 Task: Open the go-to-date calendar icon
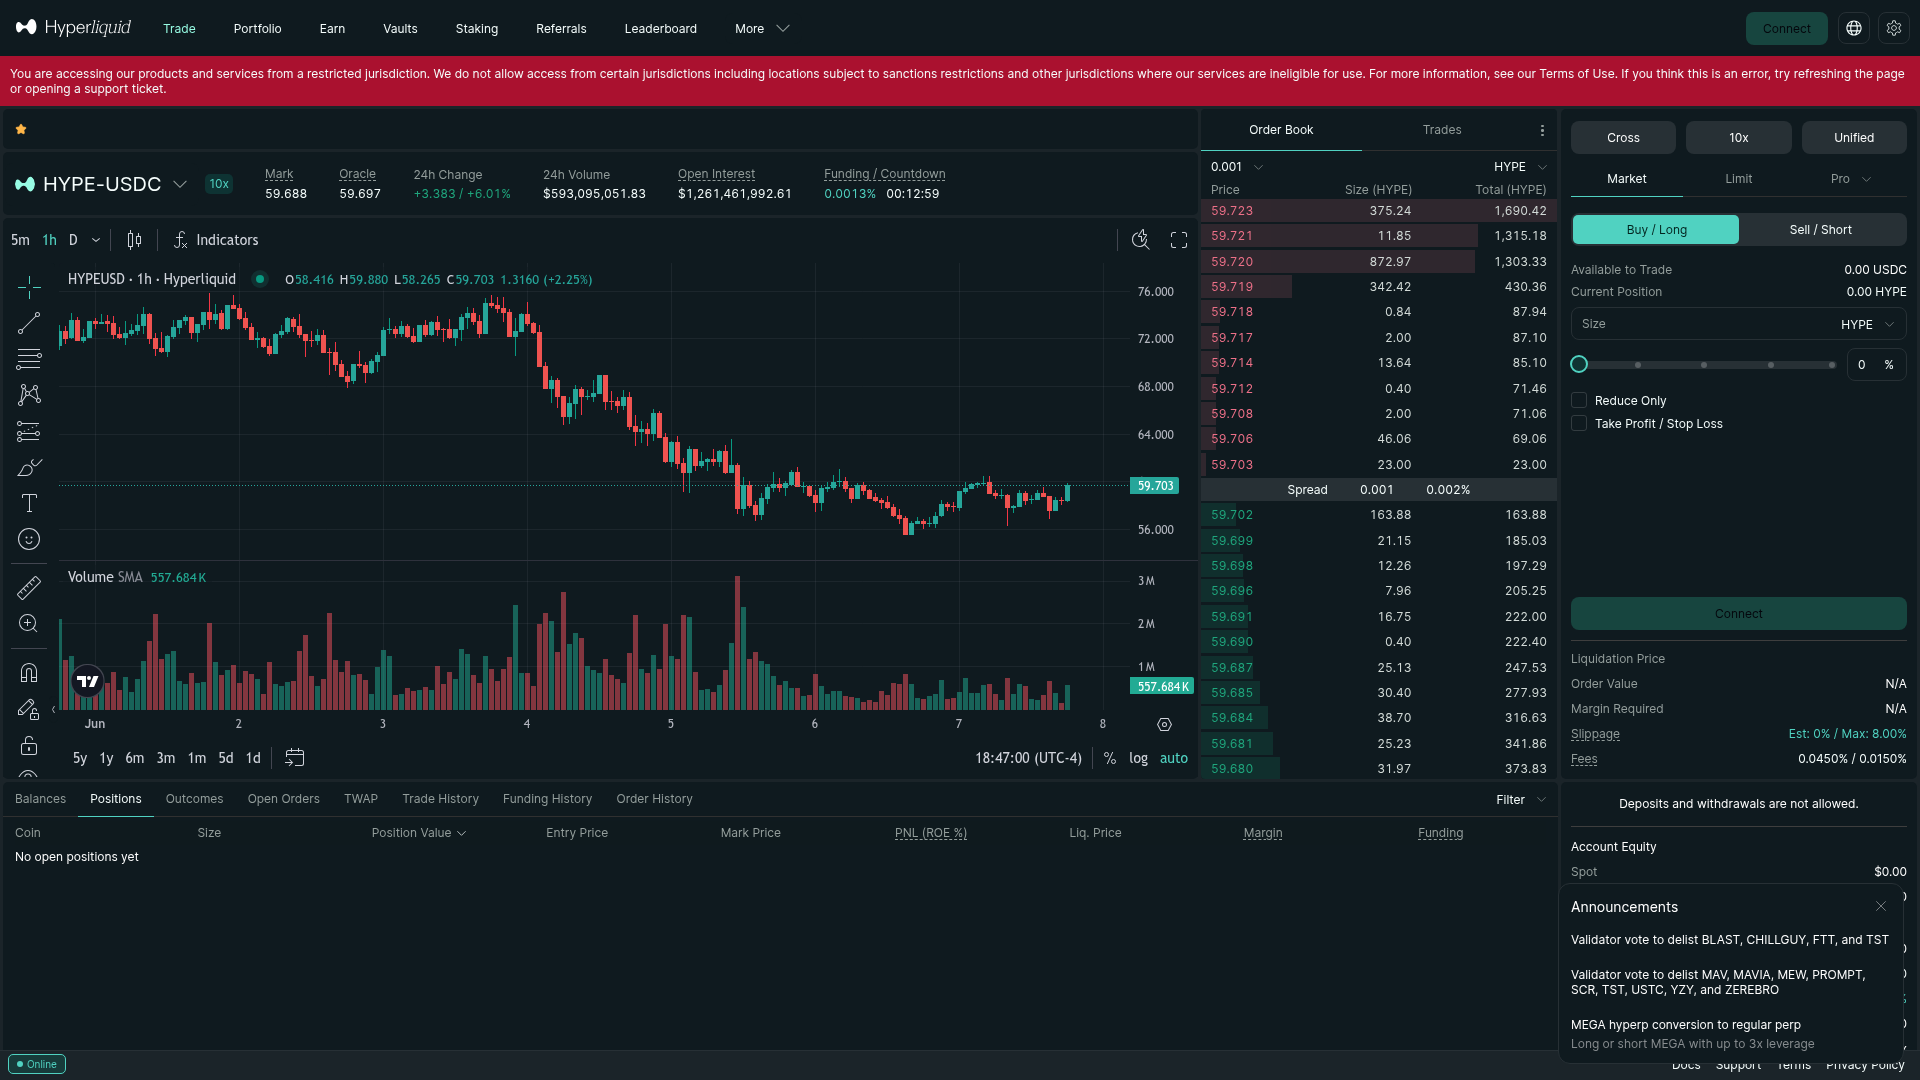click(294, 758)
